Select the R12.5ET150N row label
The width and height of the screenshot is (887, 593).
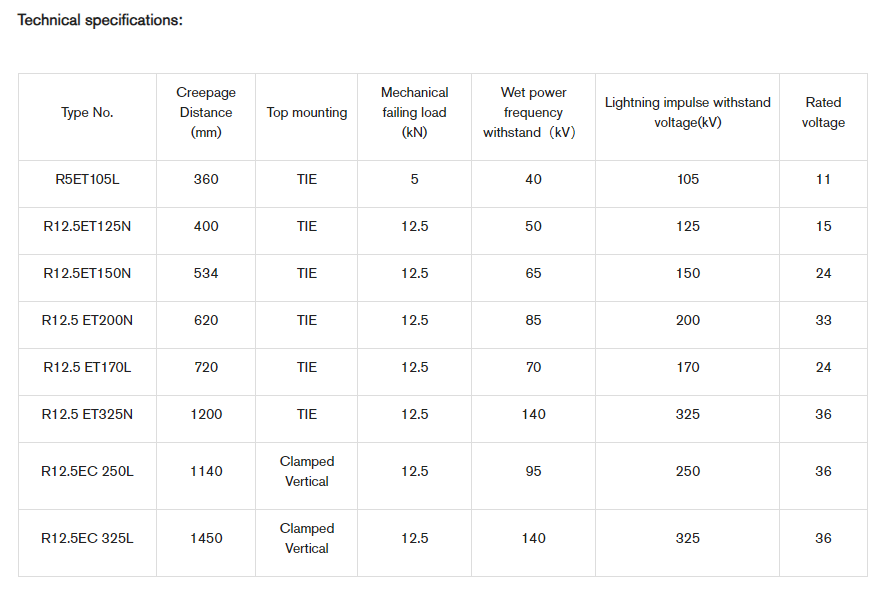[87, 273]
